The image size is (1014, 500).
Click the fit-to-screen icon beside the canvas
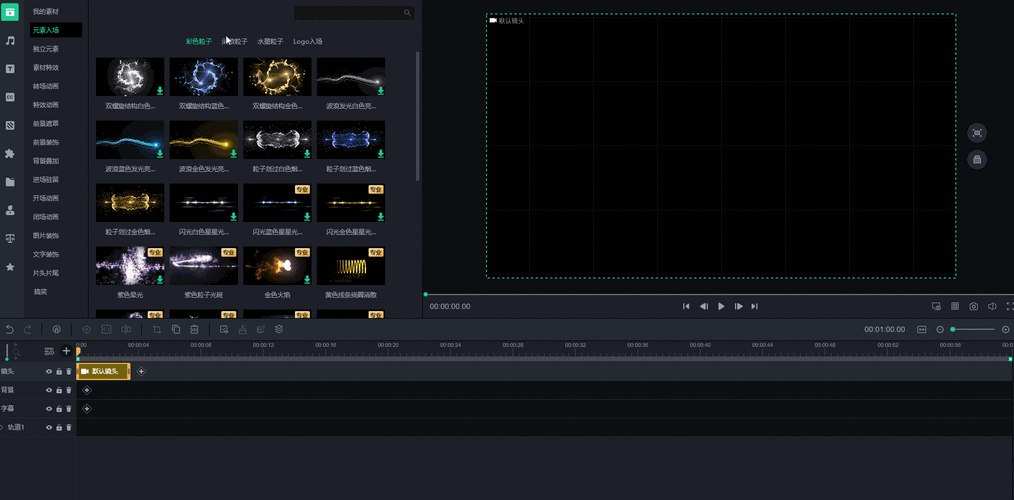tap(977, 133)
